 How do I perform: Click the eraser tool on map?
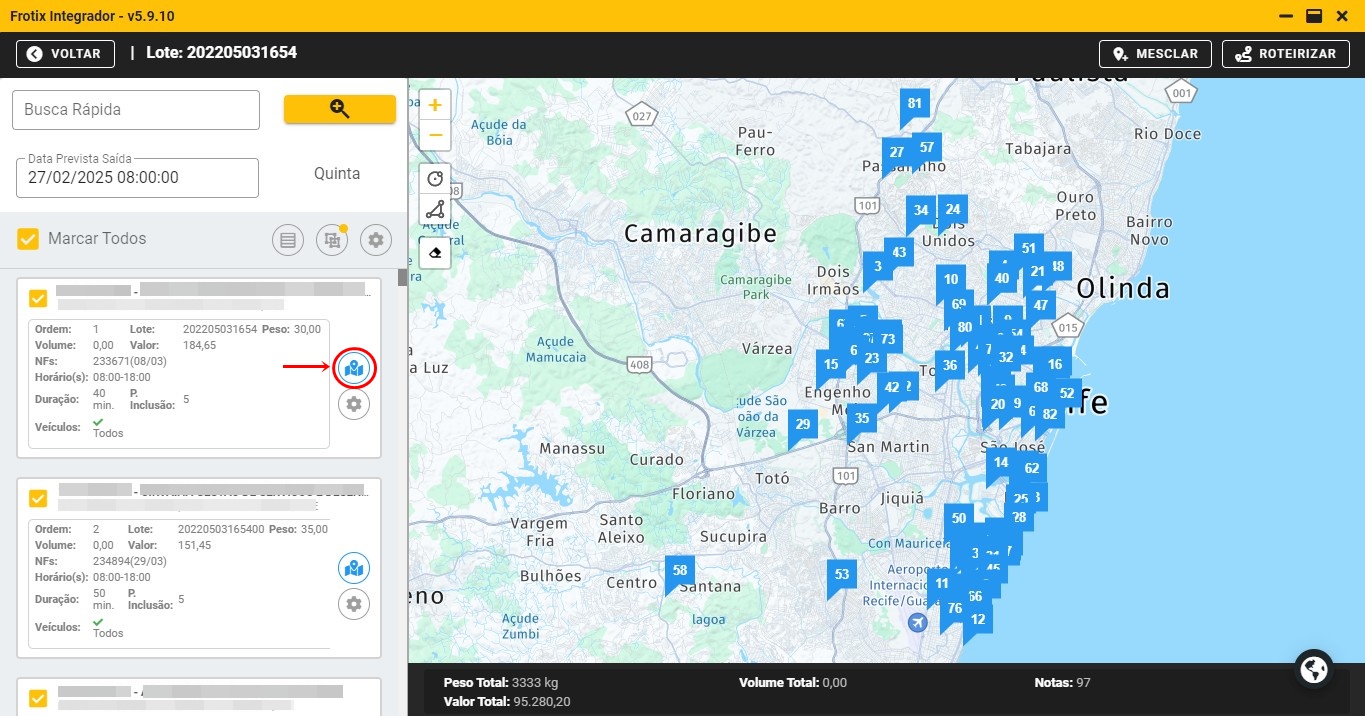tap(435, 253)
